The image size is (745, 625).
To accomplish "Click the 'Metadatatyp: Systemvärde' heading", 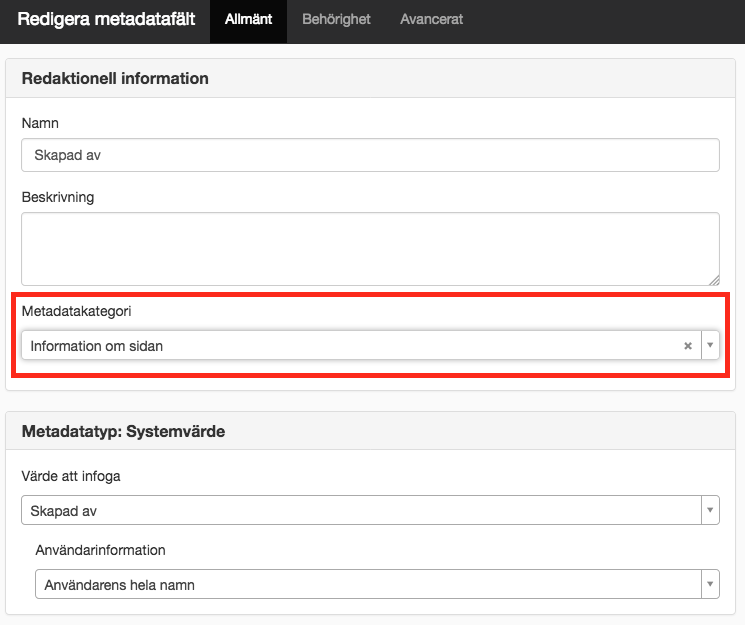I will point(124,432).
